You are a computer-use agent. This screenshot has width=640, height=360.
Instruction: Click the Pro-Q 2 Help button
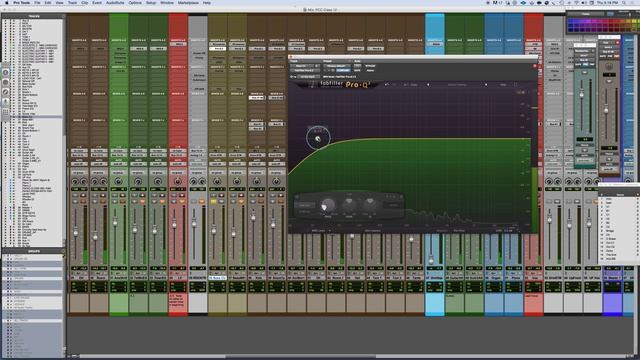(503, 84)
